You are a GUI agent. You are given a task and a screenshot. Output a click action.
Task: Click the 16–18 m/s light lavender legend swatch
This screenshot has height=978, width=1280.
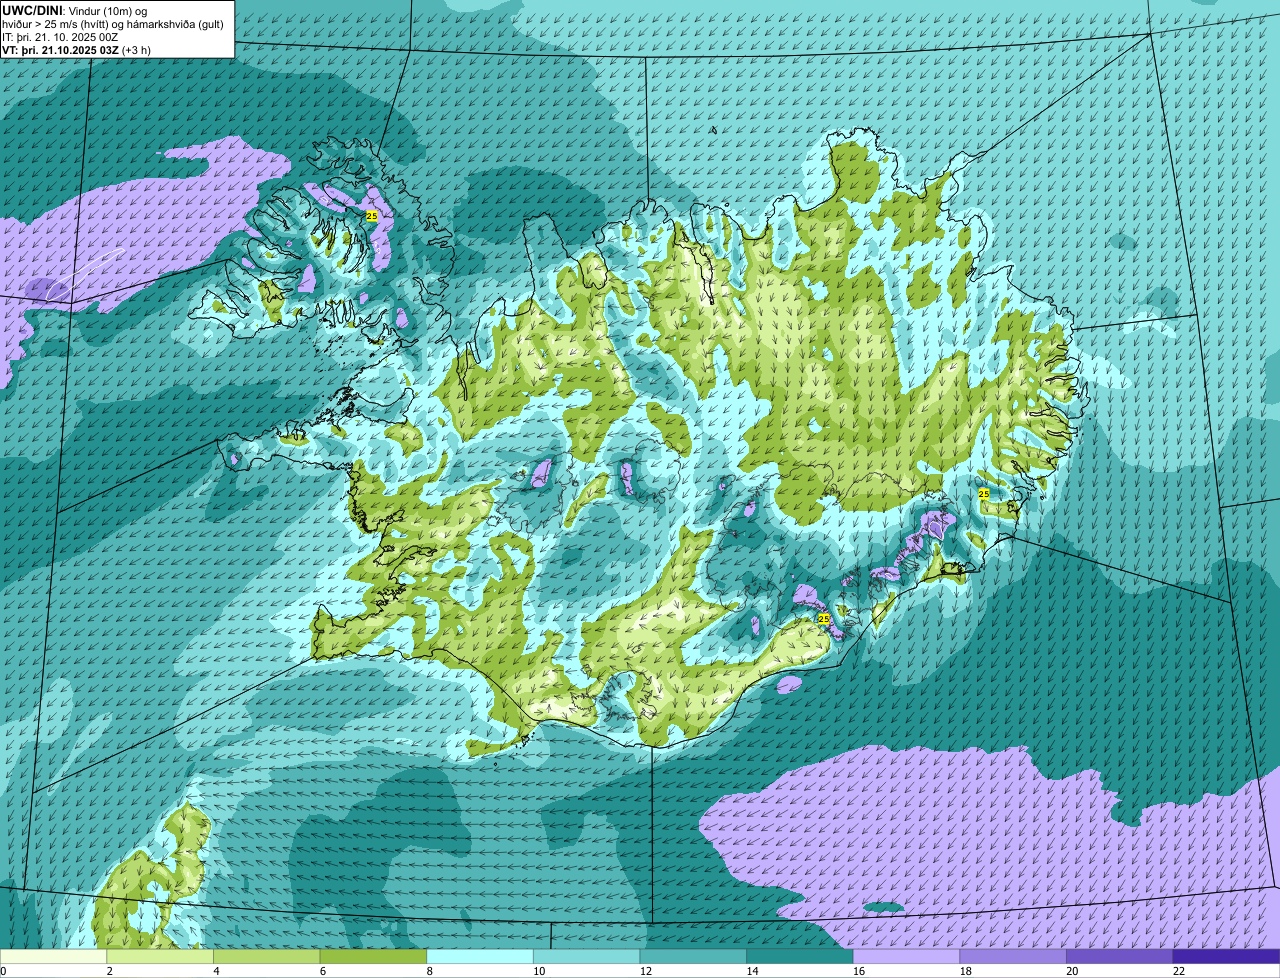point(907,956)
